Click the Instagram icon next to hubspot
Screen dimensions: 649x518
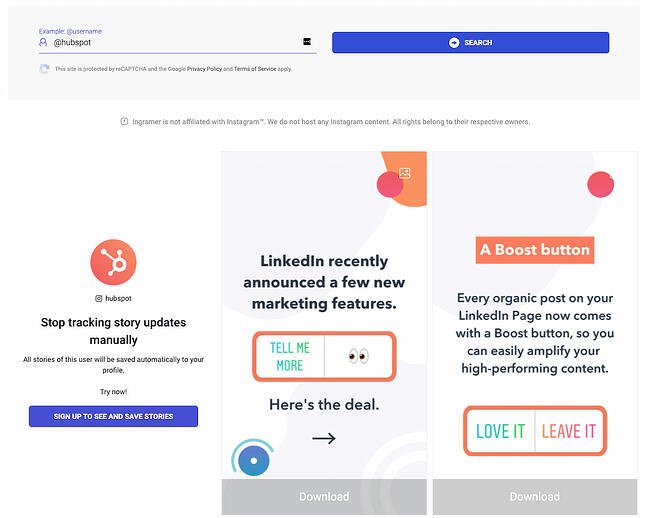pyautogui.click(x=99, y=298)
